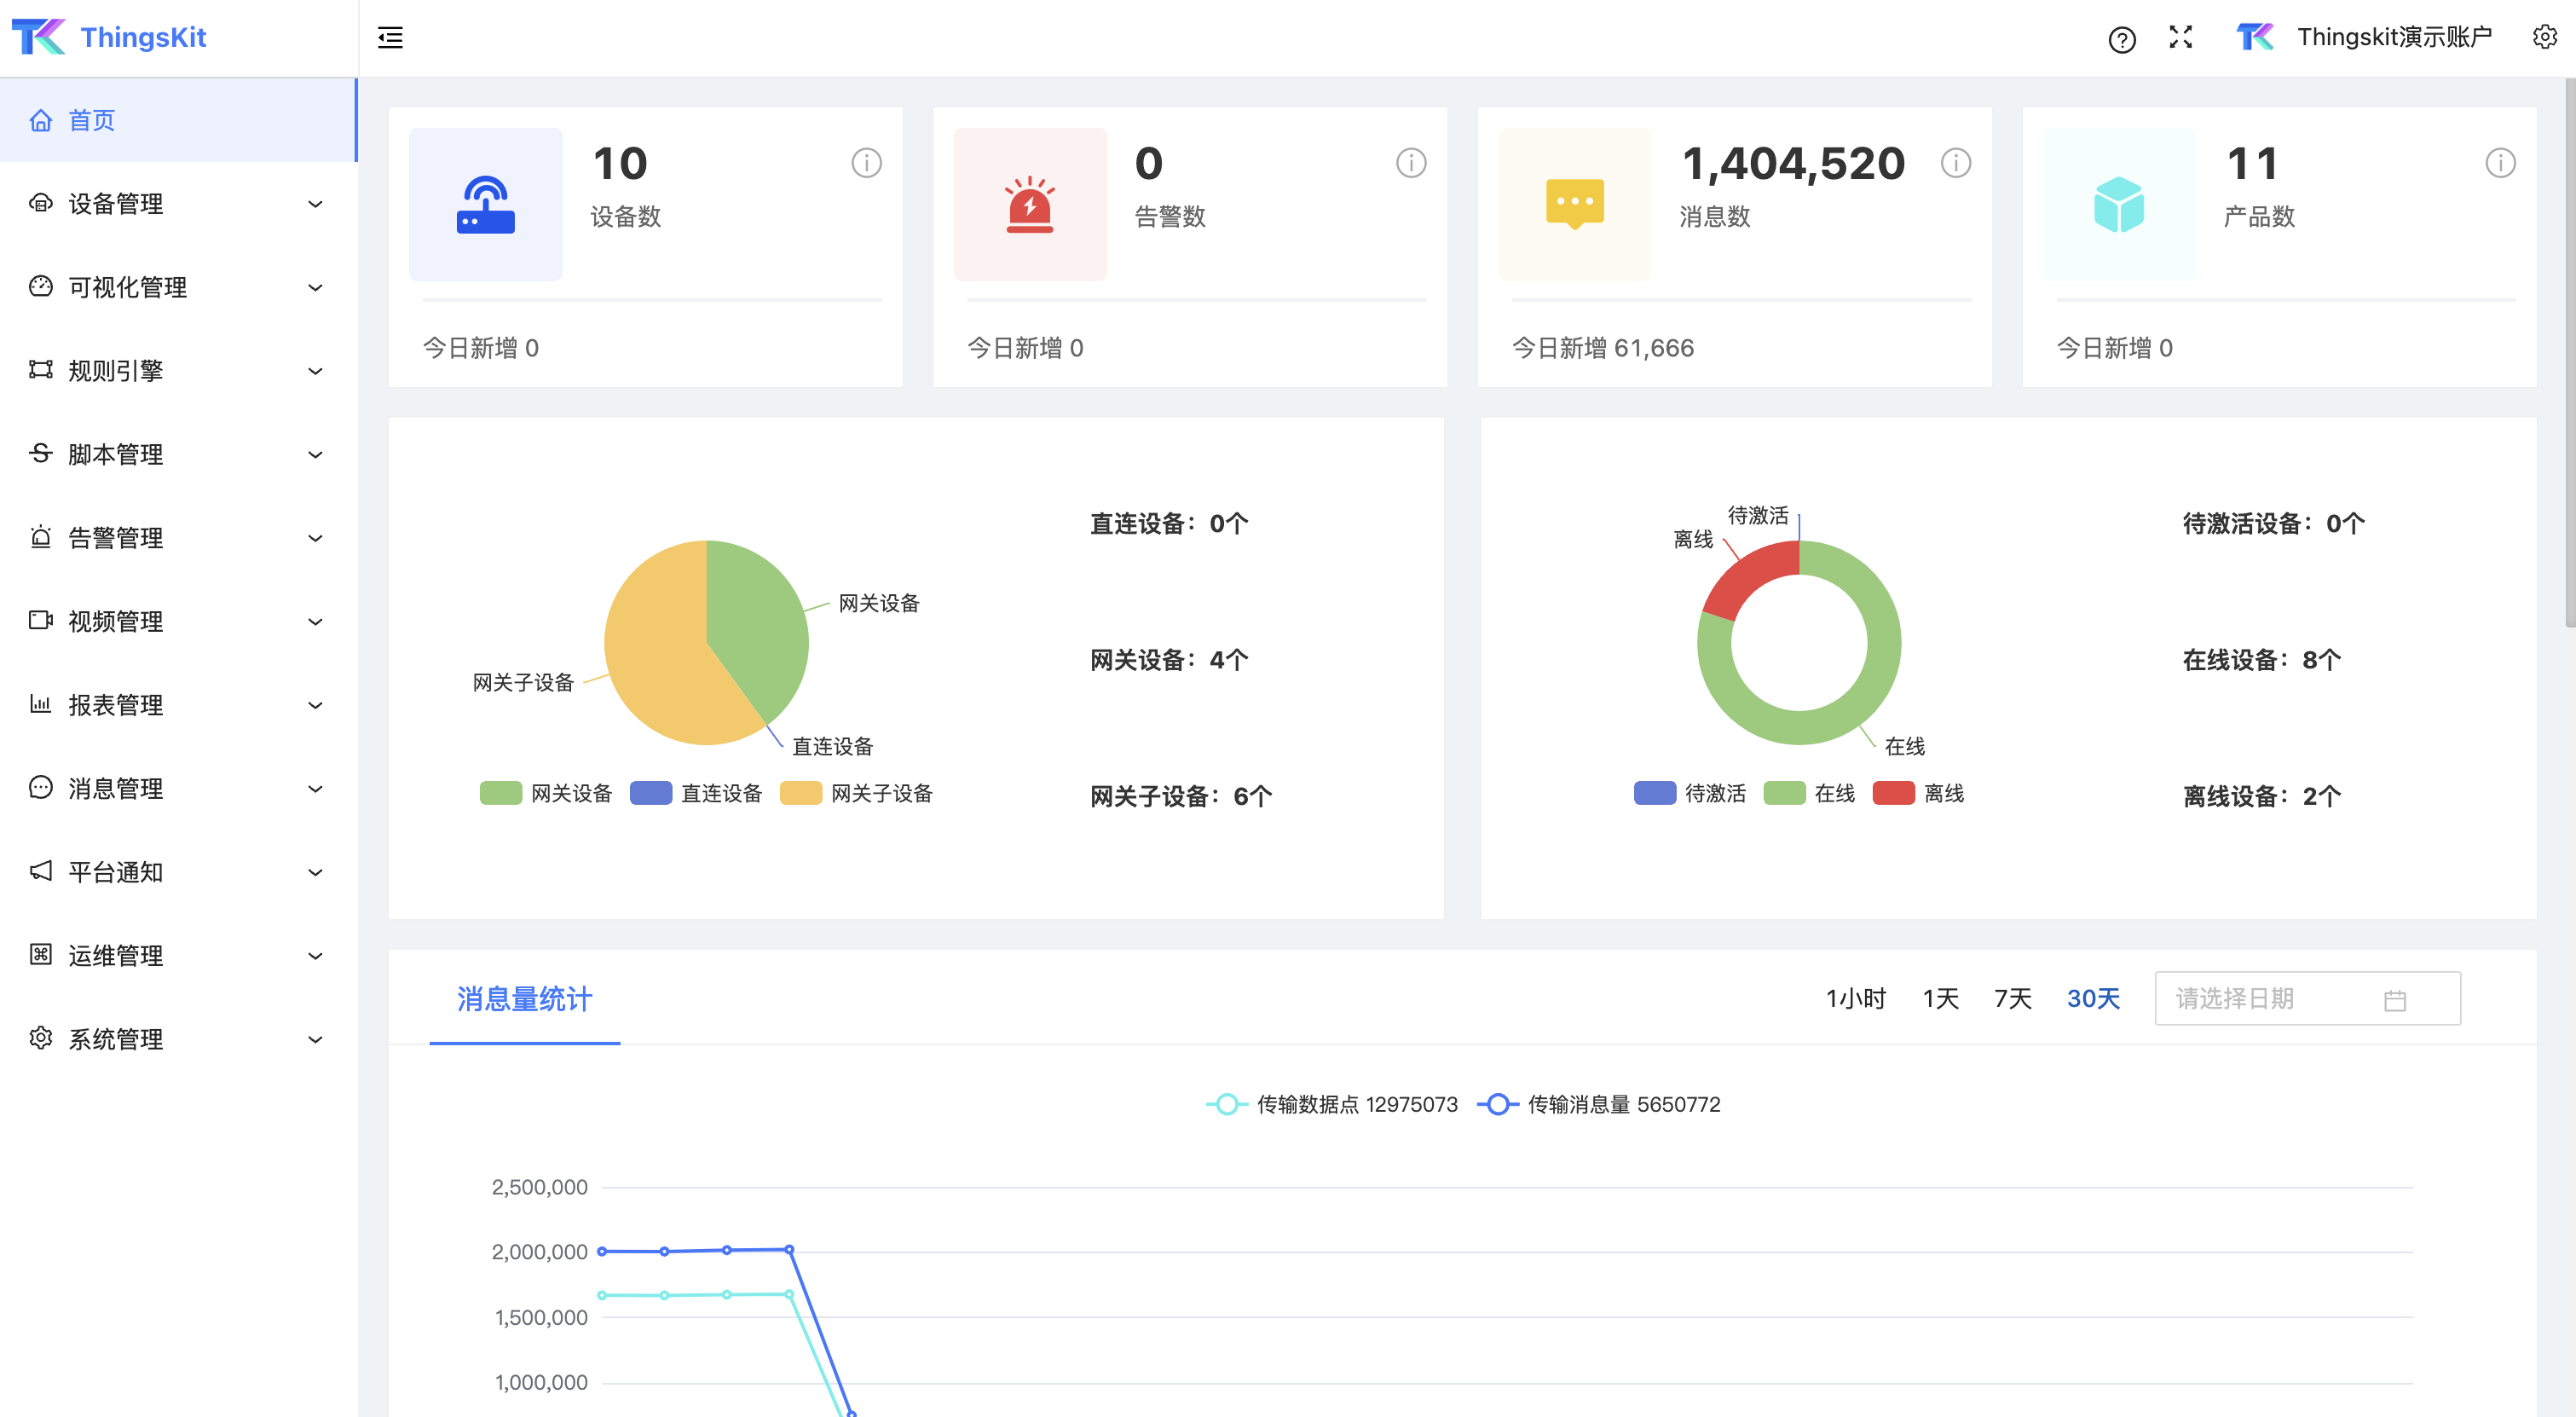The width and height of the screenshot is (2576, 1417).
Task: Click the 报表管理 chart icon
Action: [40, 704]
